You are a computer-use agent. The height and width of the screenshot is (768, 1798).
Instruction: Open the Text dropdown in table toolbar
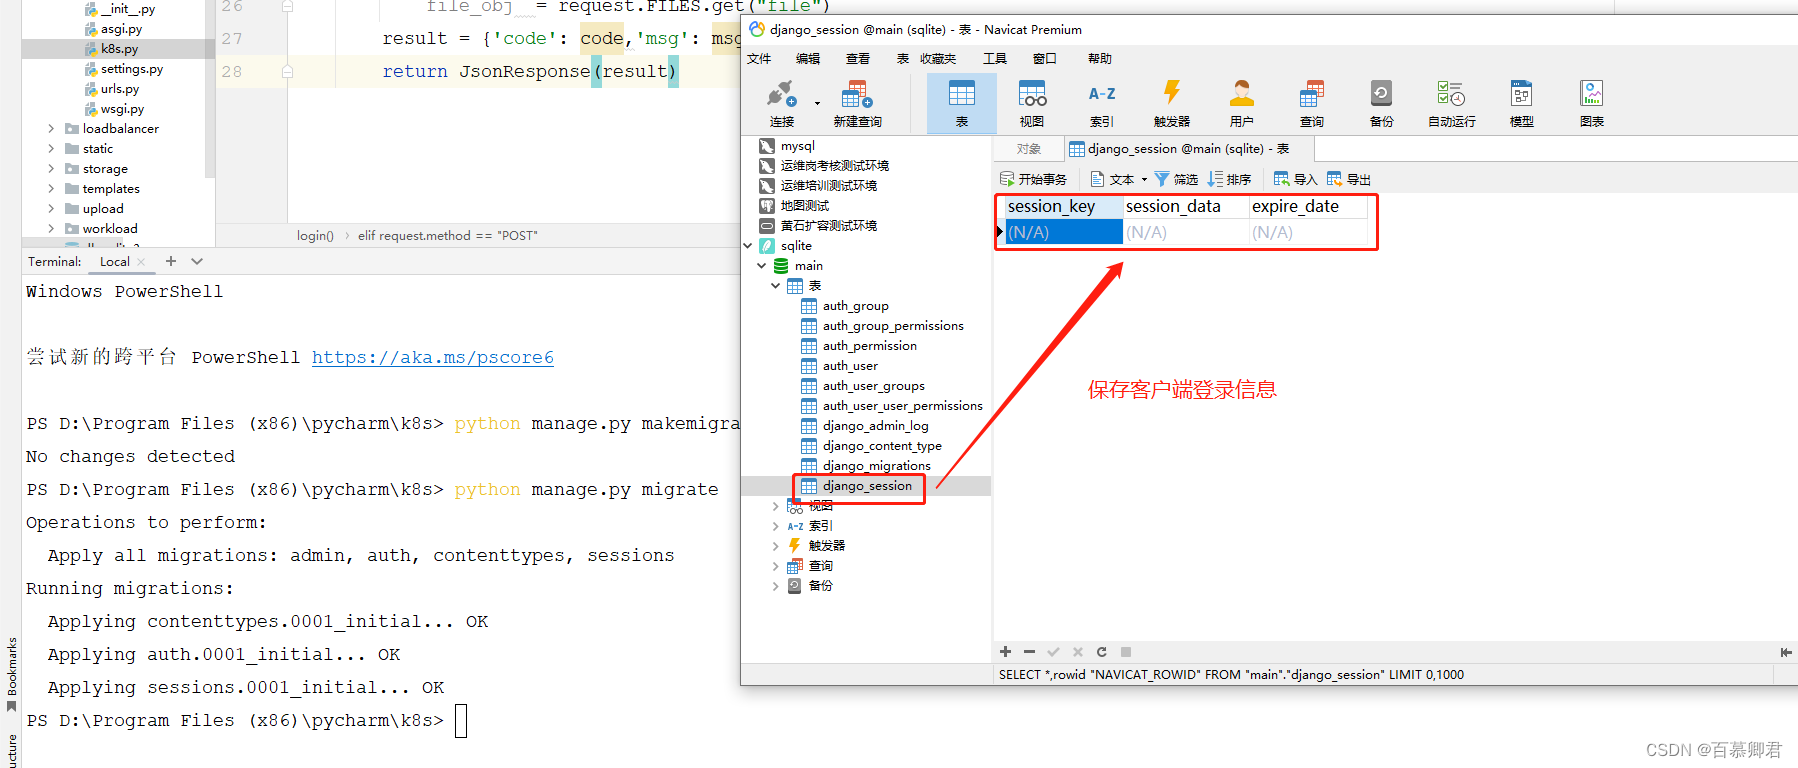[x=1118, y=179]
